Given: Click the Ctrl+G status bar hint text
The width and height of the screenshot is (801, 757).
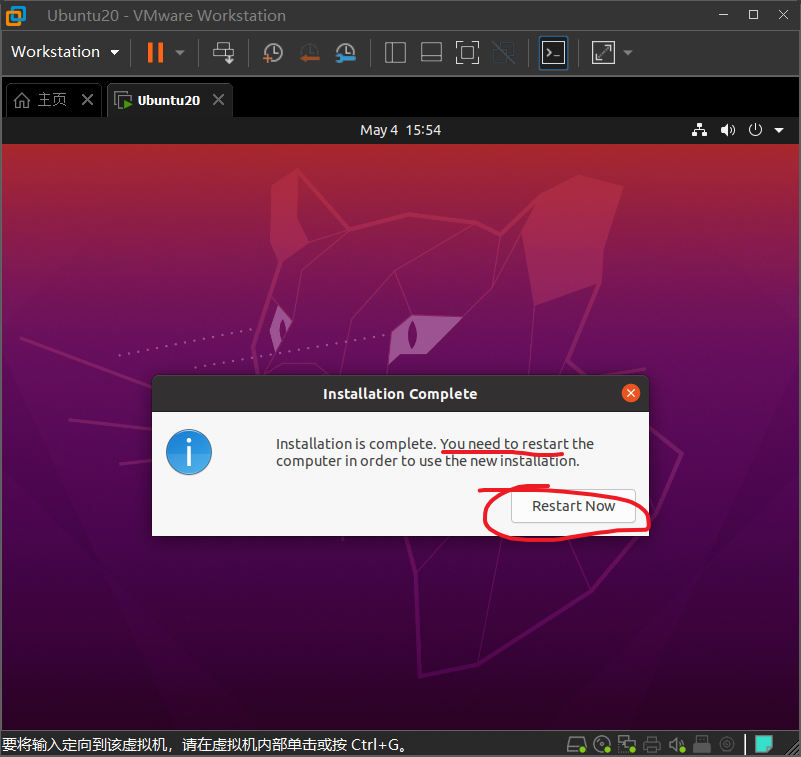Looking at the screenshot, I should pyautogui.click(x=205, y=744).
